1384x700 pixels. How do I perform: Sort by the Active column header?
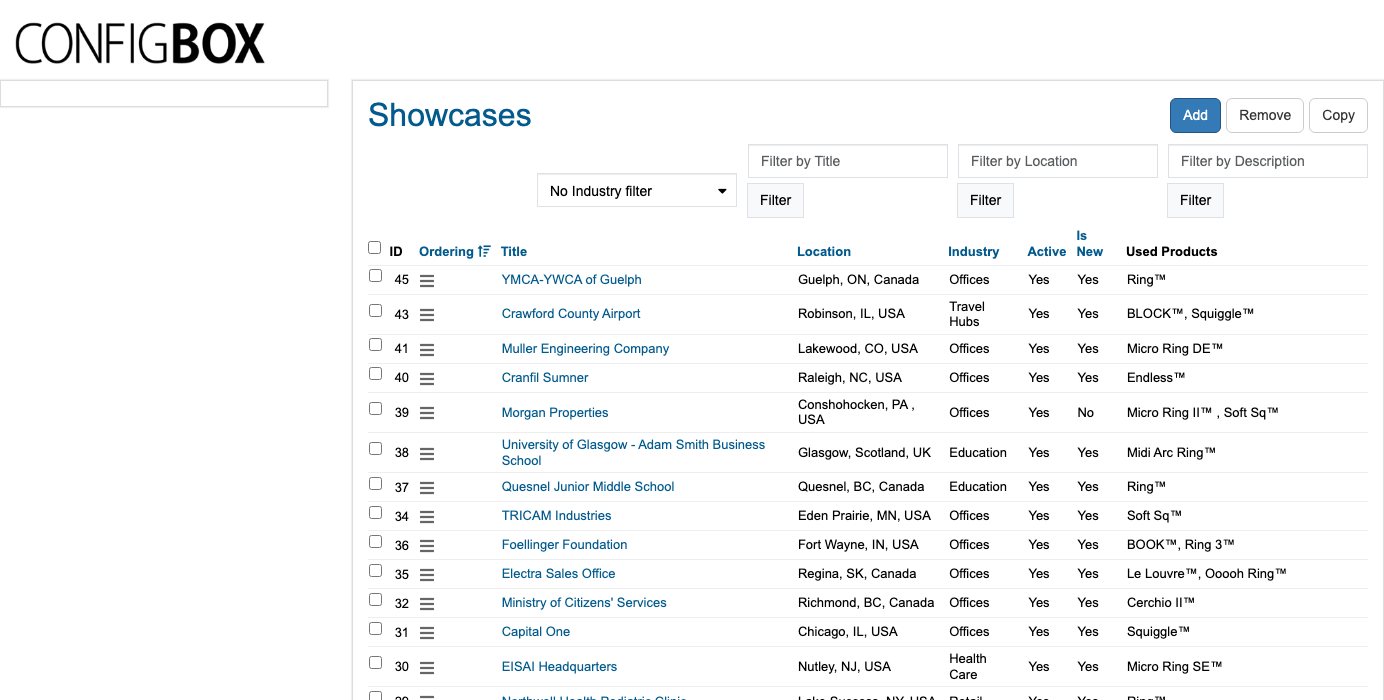pos(1047,252)
